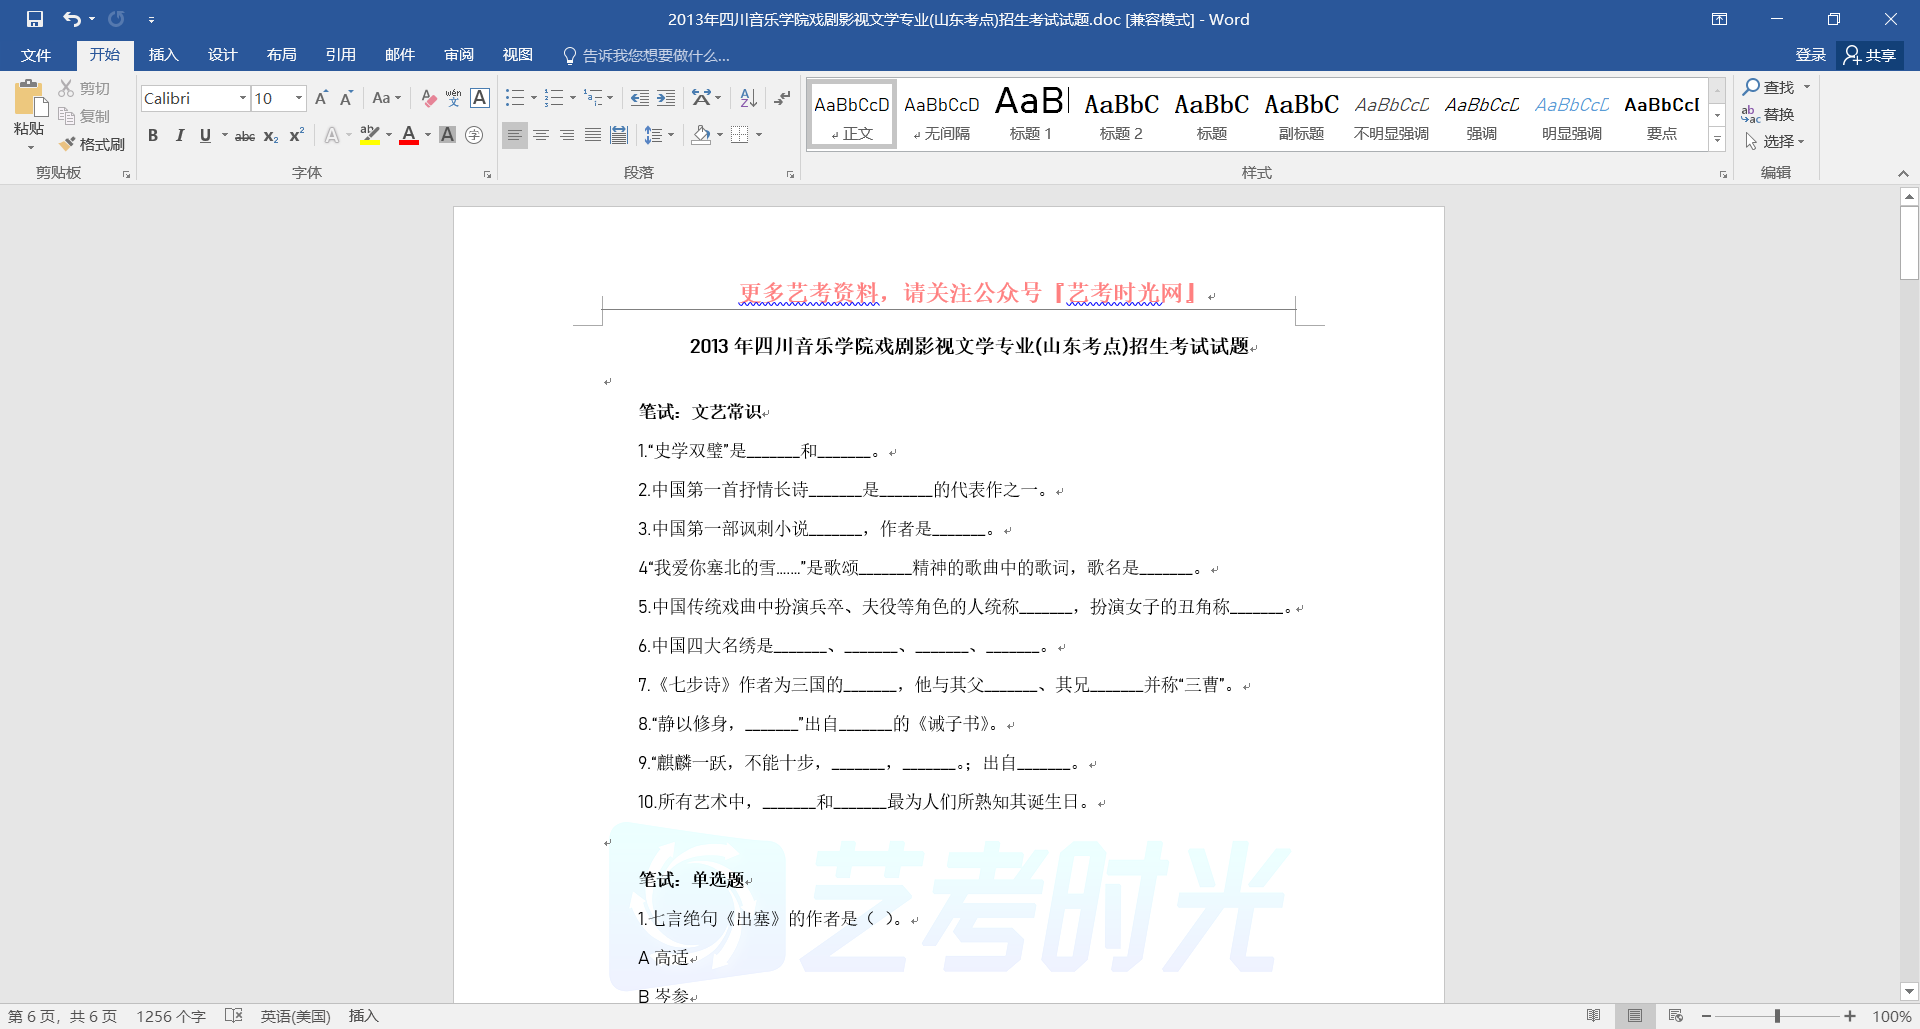The image size is (1920, 1029).
Task: Click the Clear Formatting eraser icon
Action: point(428,98)
